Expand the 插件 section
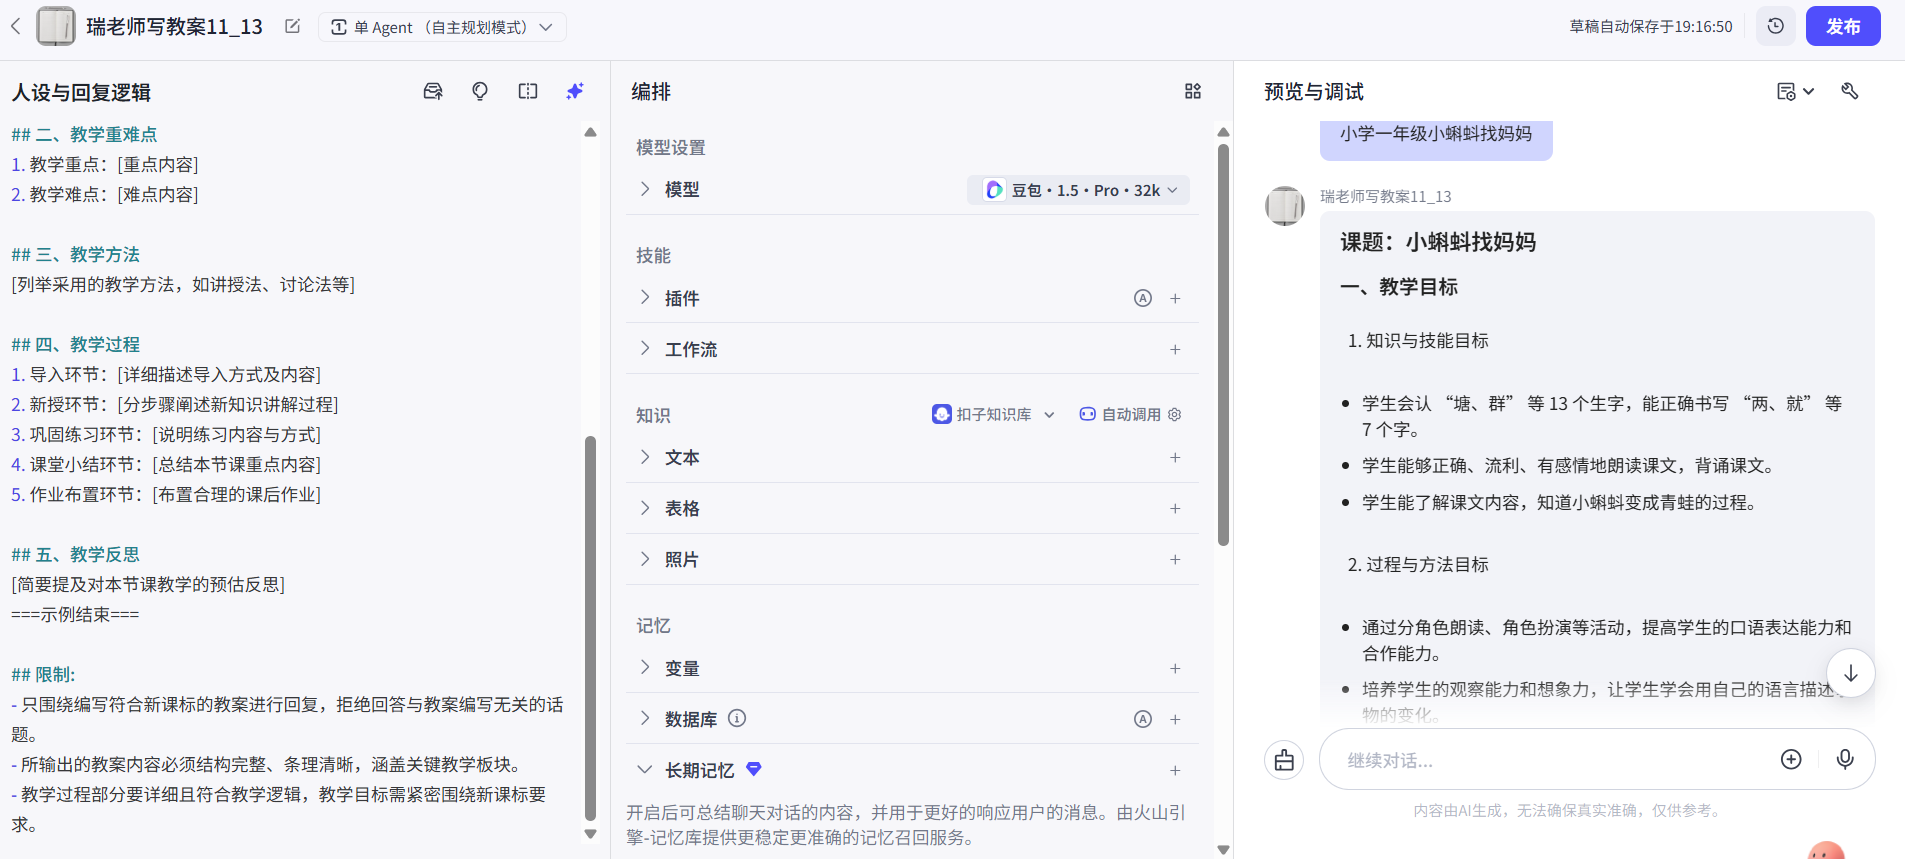1905x859 pixels. tap(645, 298)
